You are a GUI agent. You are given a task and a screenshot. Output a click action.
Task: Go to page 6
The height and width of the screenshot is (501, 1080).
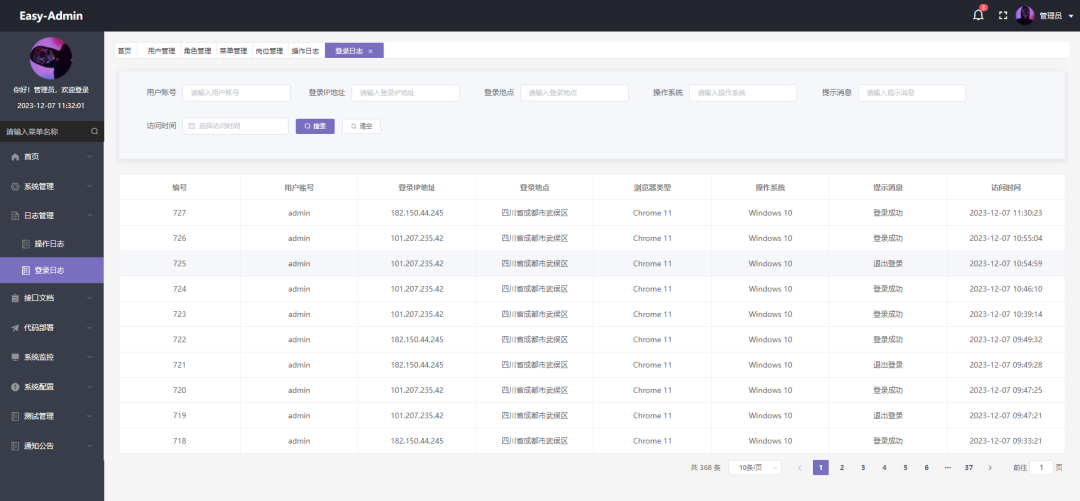click(926, 467)
